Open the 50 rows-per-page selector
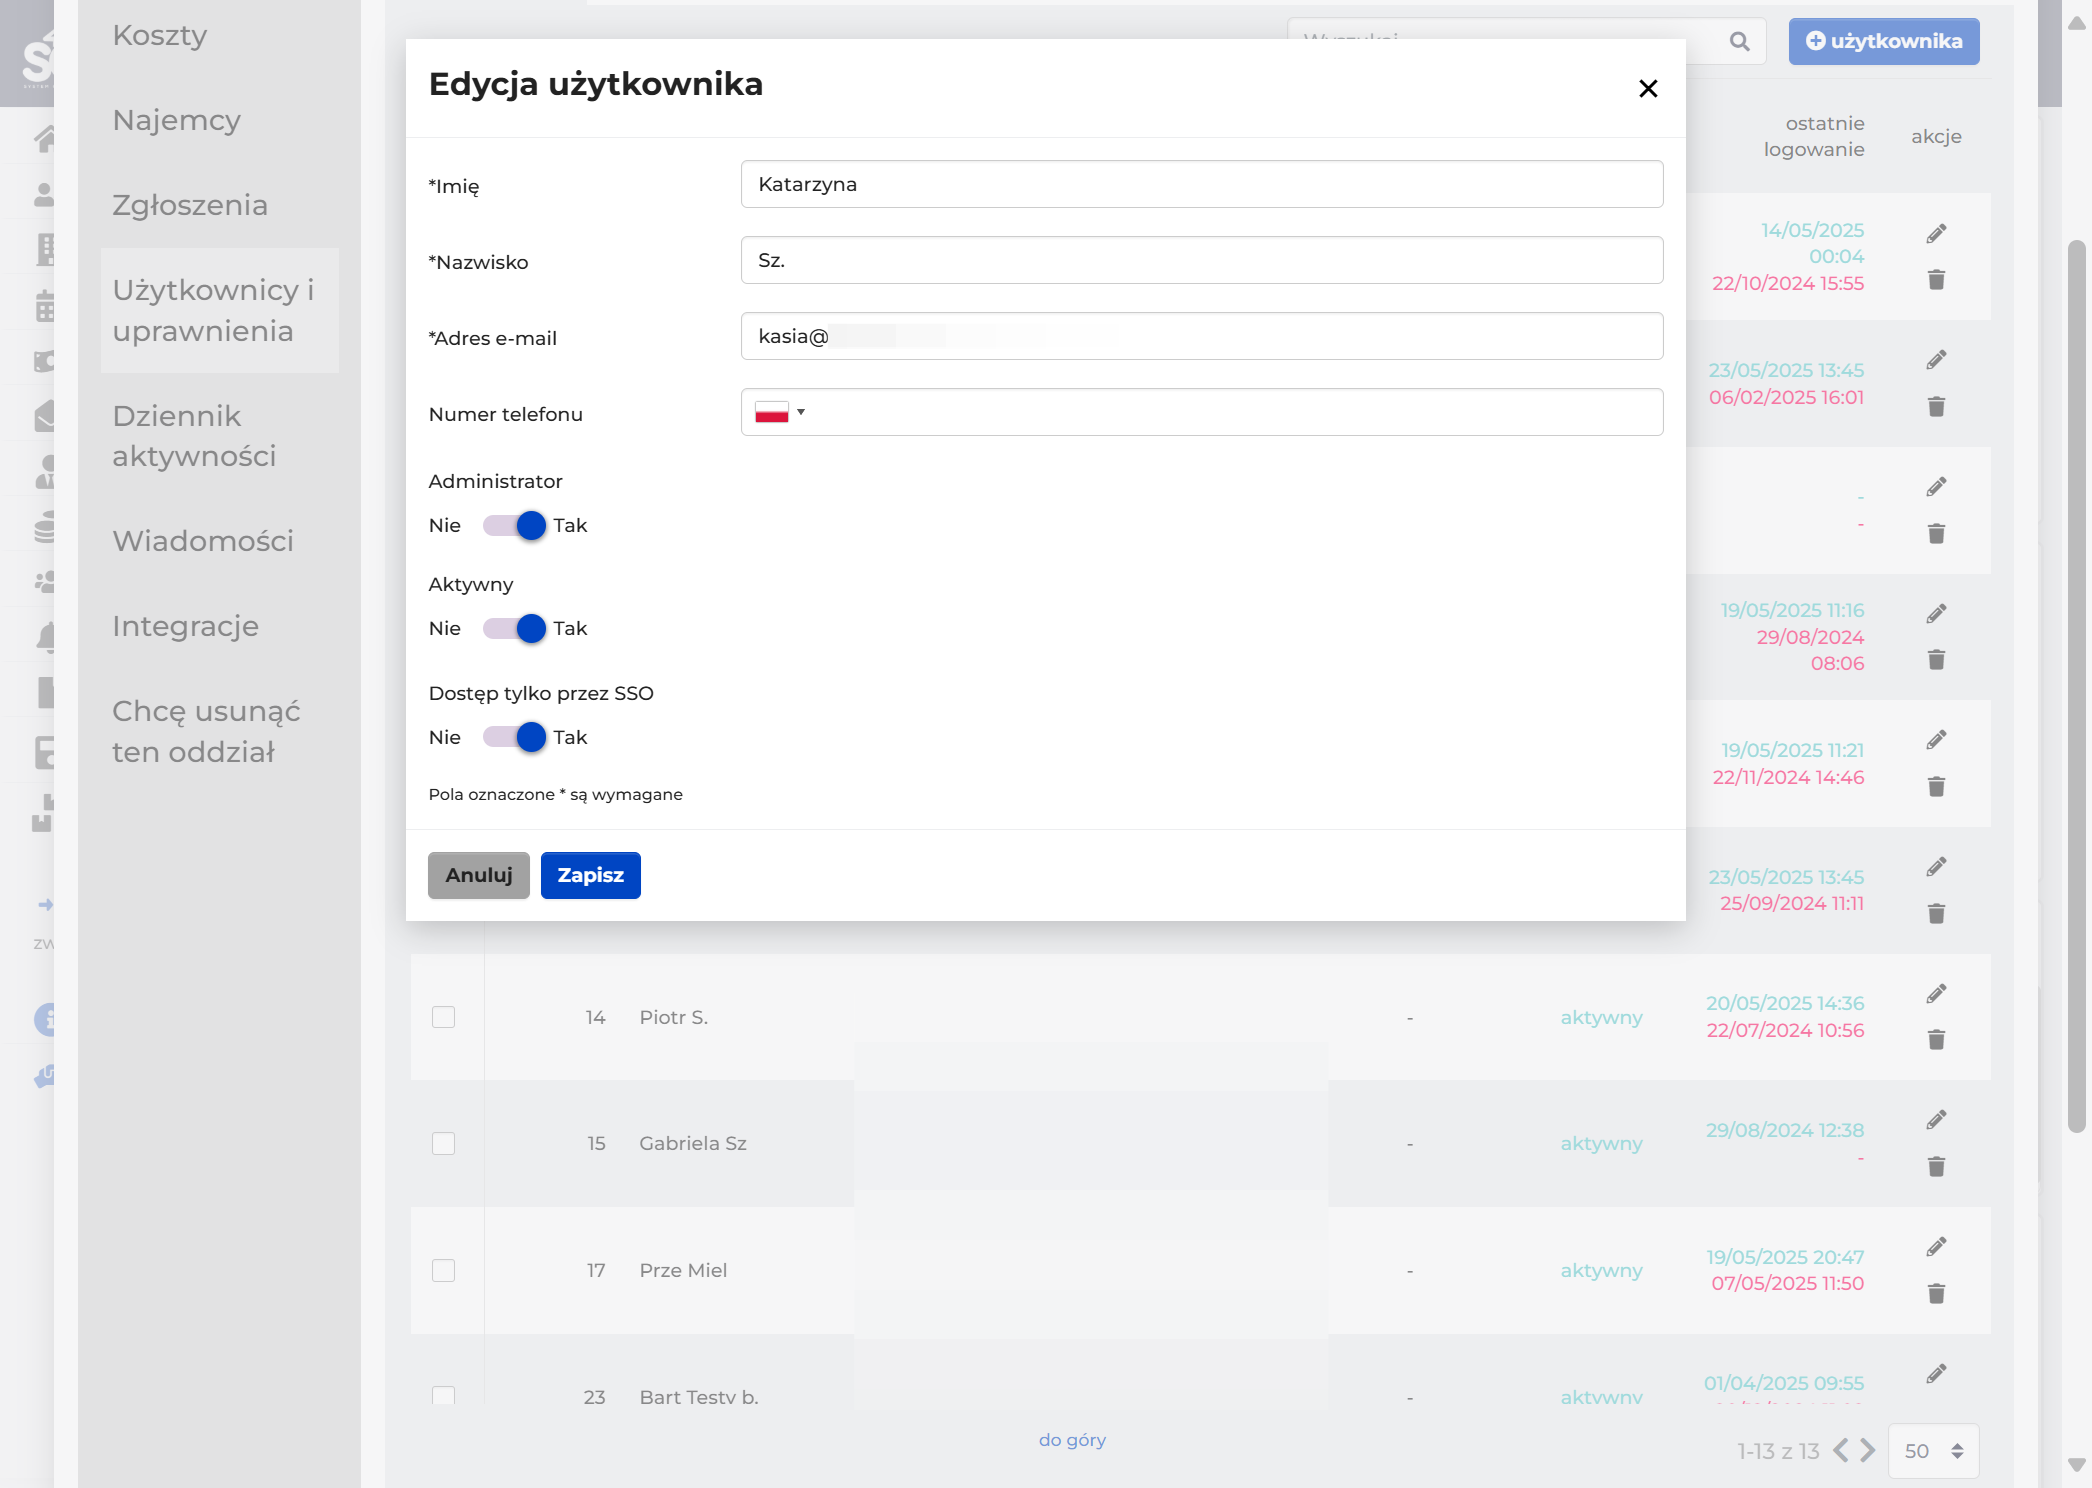Image resolution: width=2092 pixels, height=1488 pixels. tap(1933, 1451)
